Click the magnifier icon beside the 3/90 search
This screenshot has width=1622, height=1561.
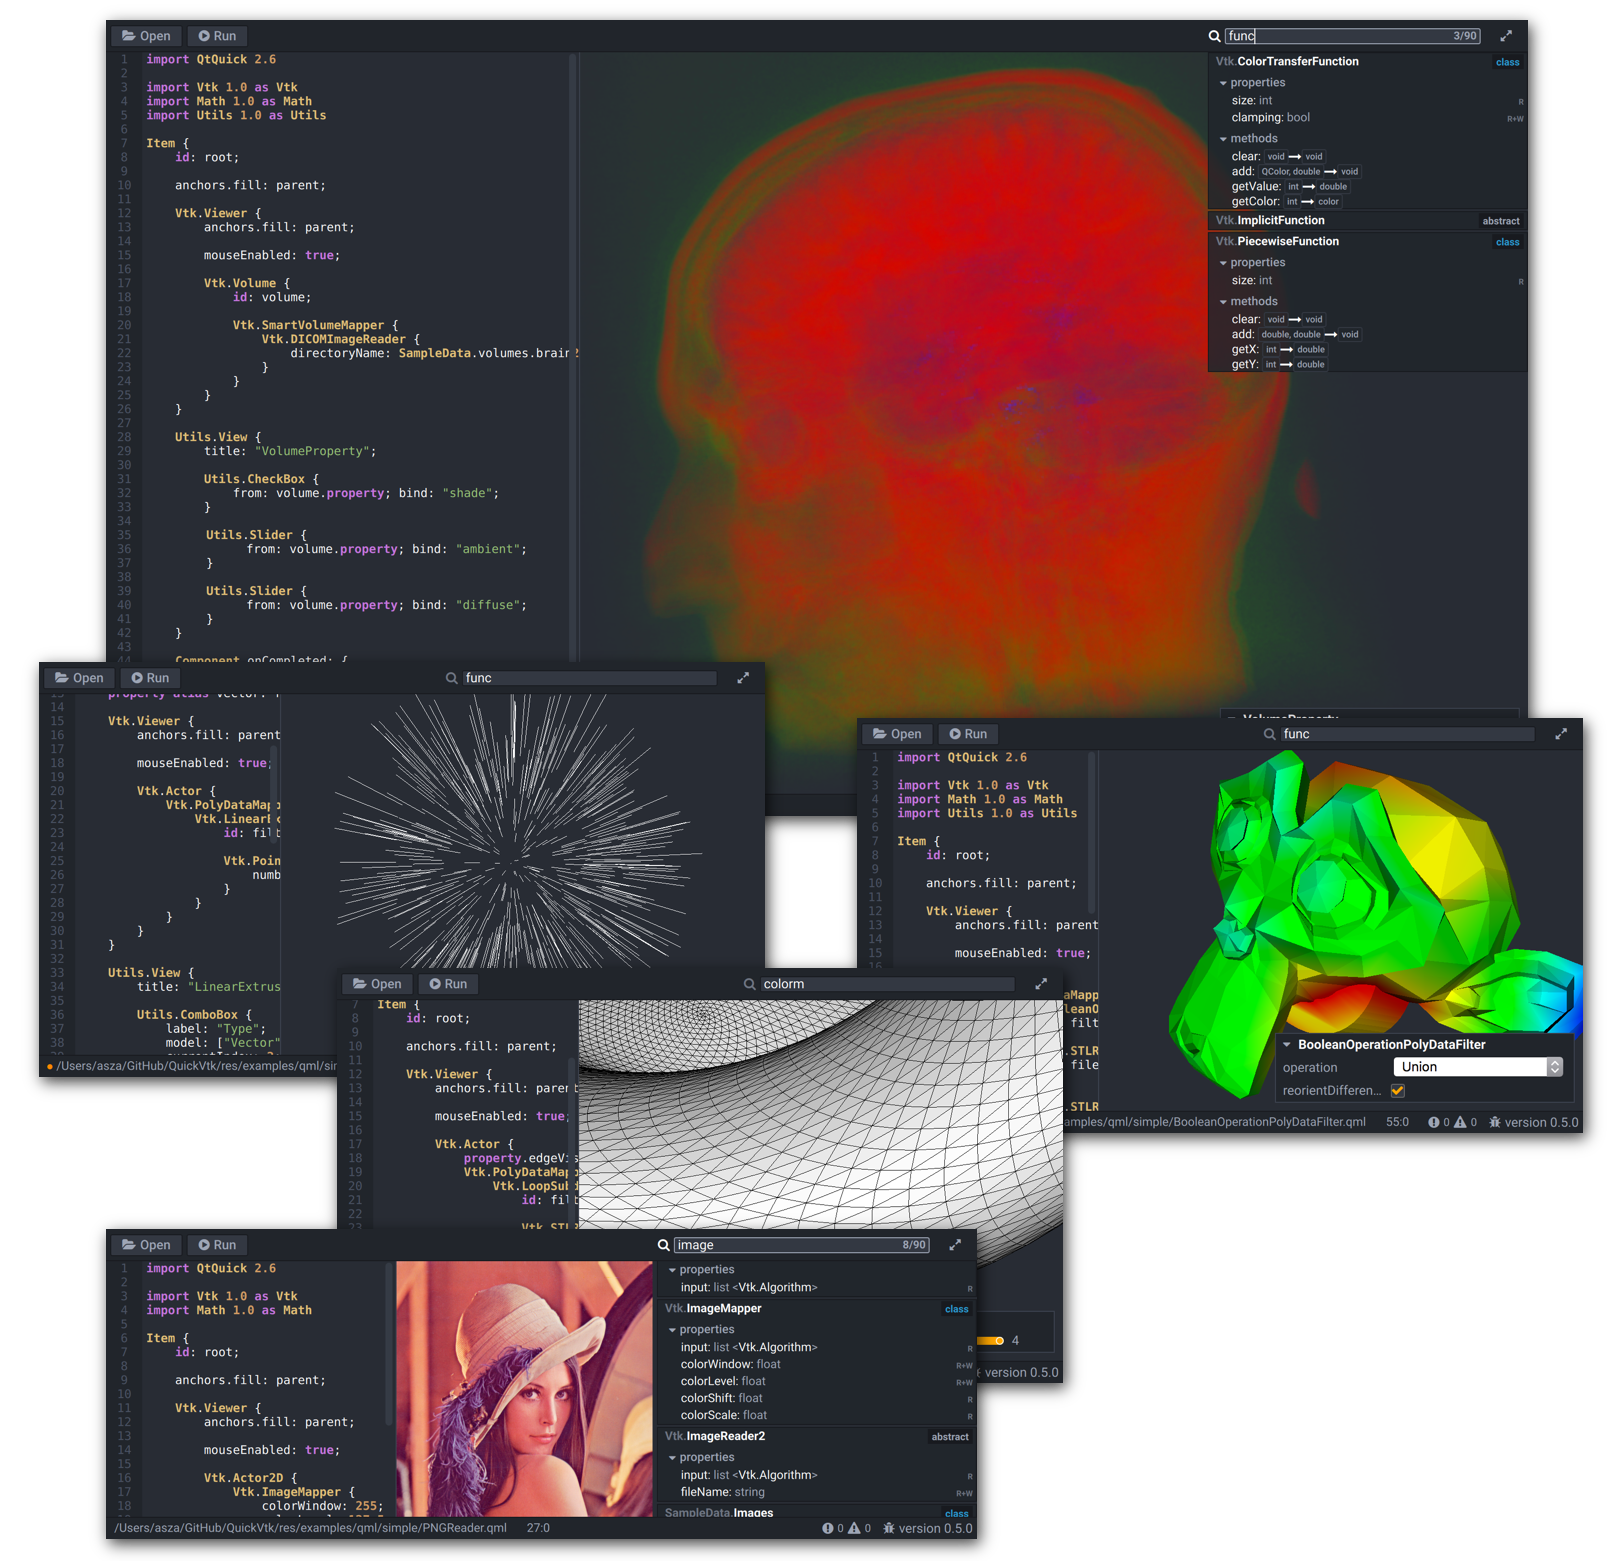coord(1214,36)
